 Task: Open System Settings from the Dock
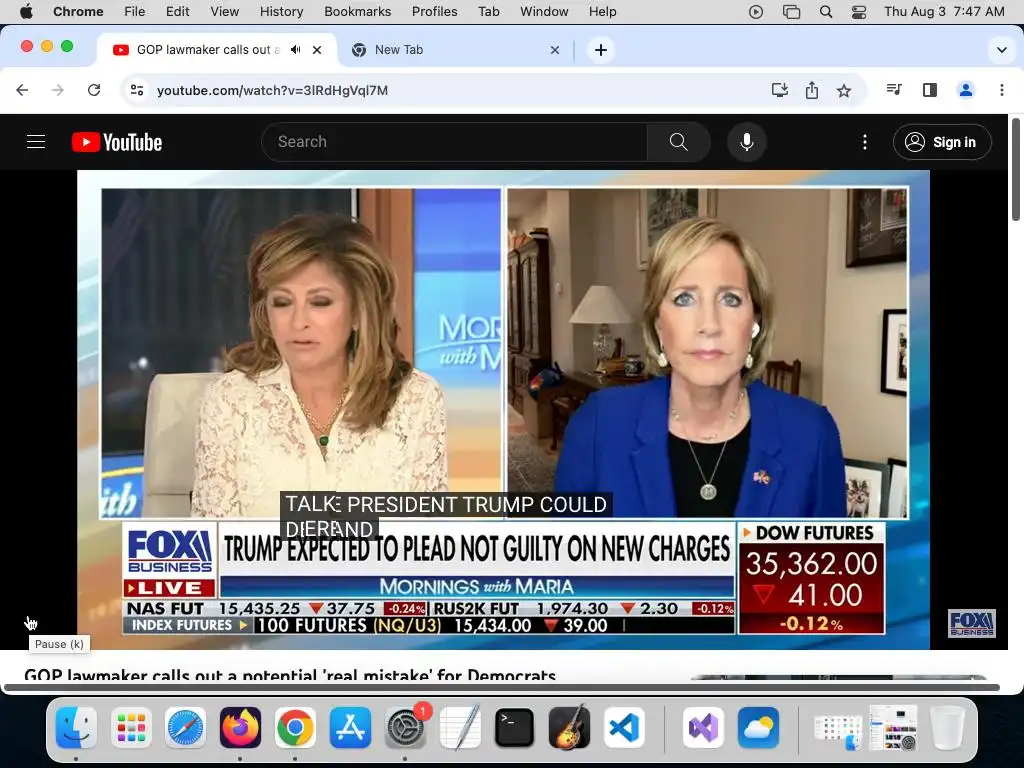pos(405,727)
